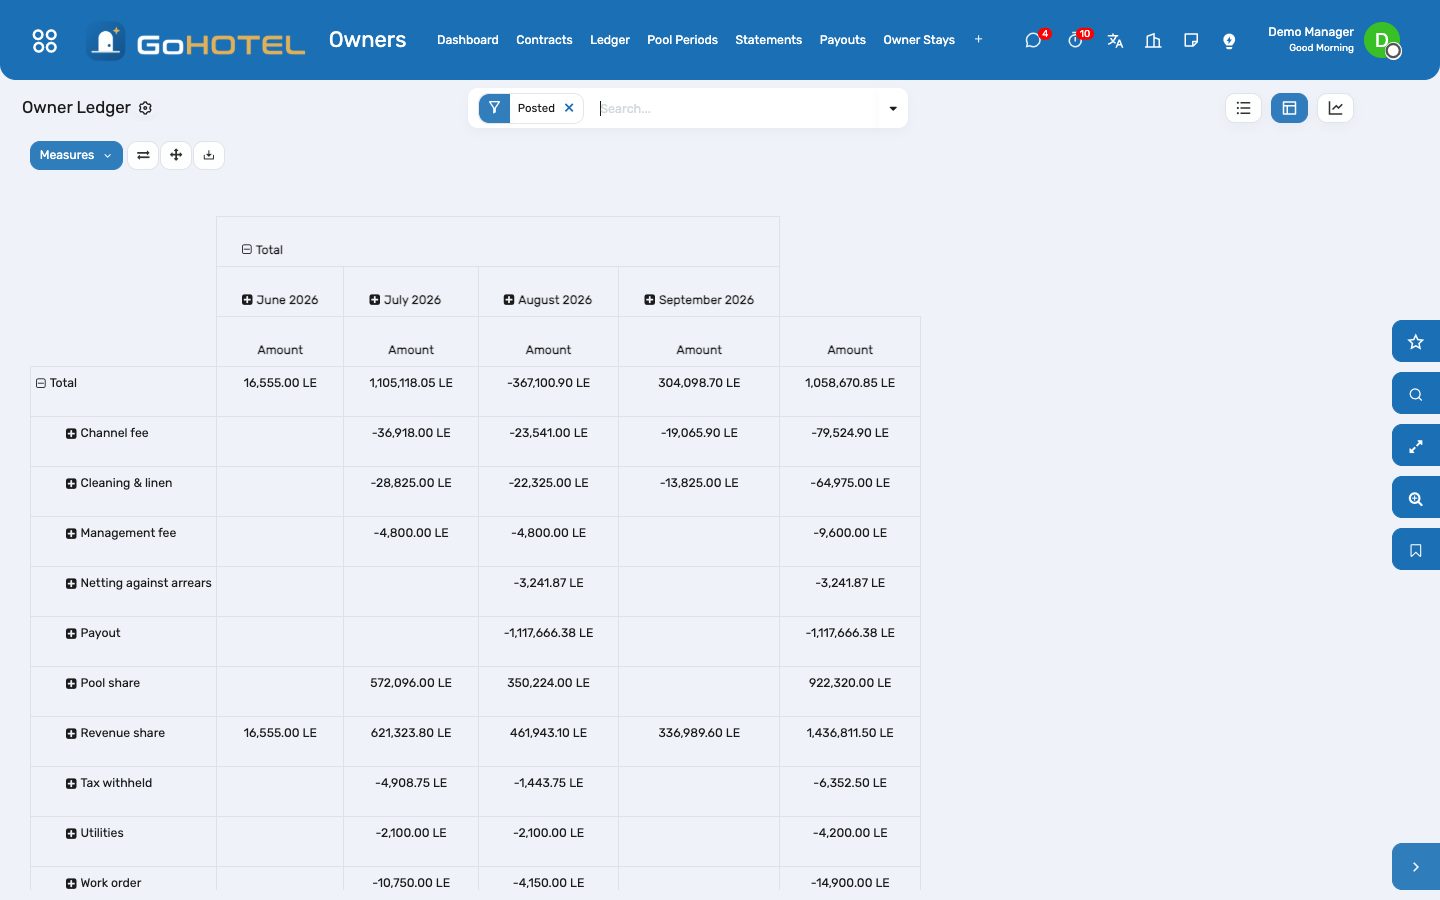The width and height of the screenshot is (1440, 900).
Task: Click the fullscreen expand side button
Action: [1416, 446]
